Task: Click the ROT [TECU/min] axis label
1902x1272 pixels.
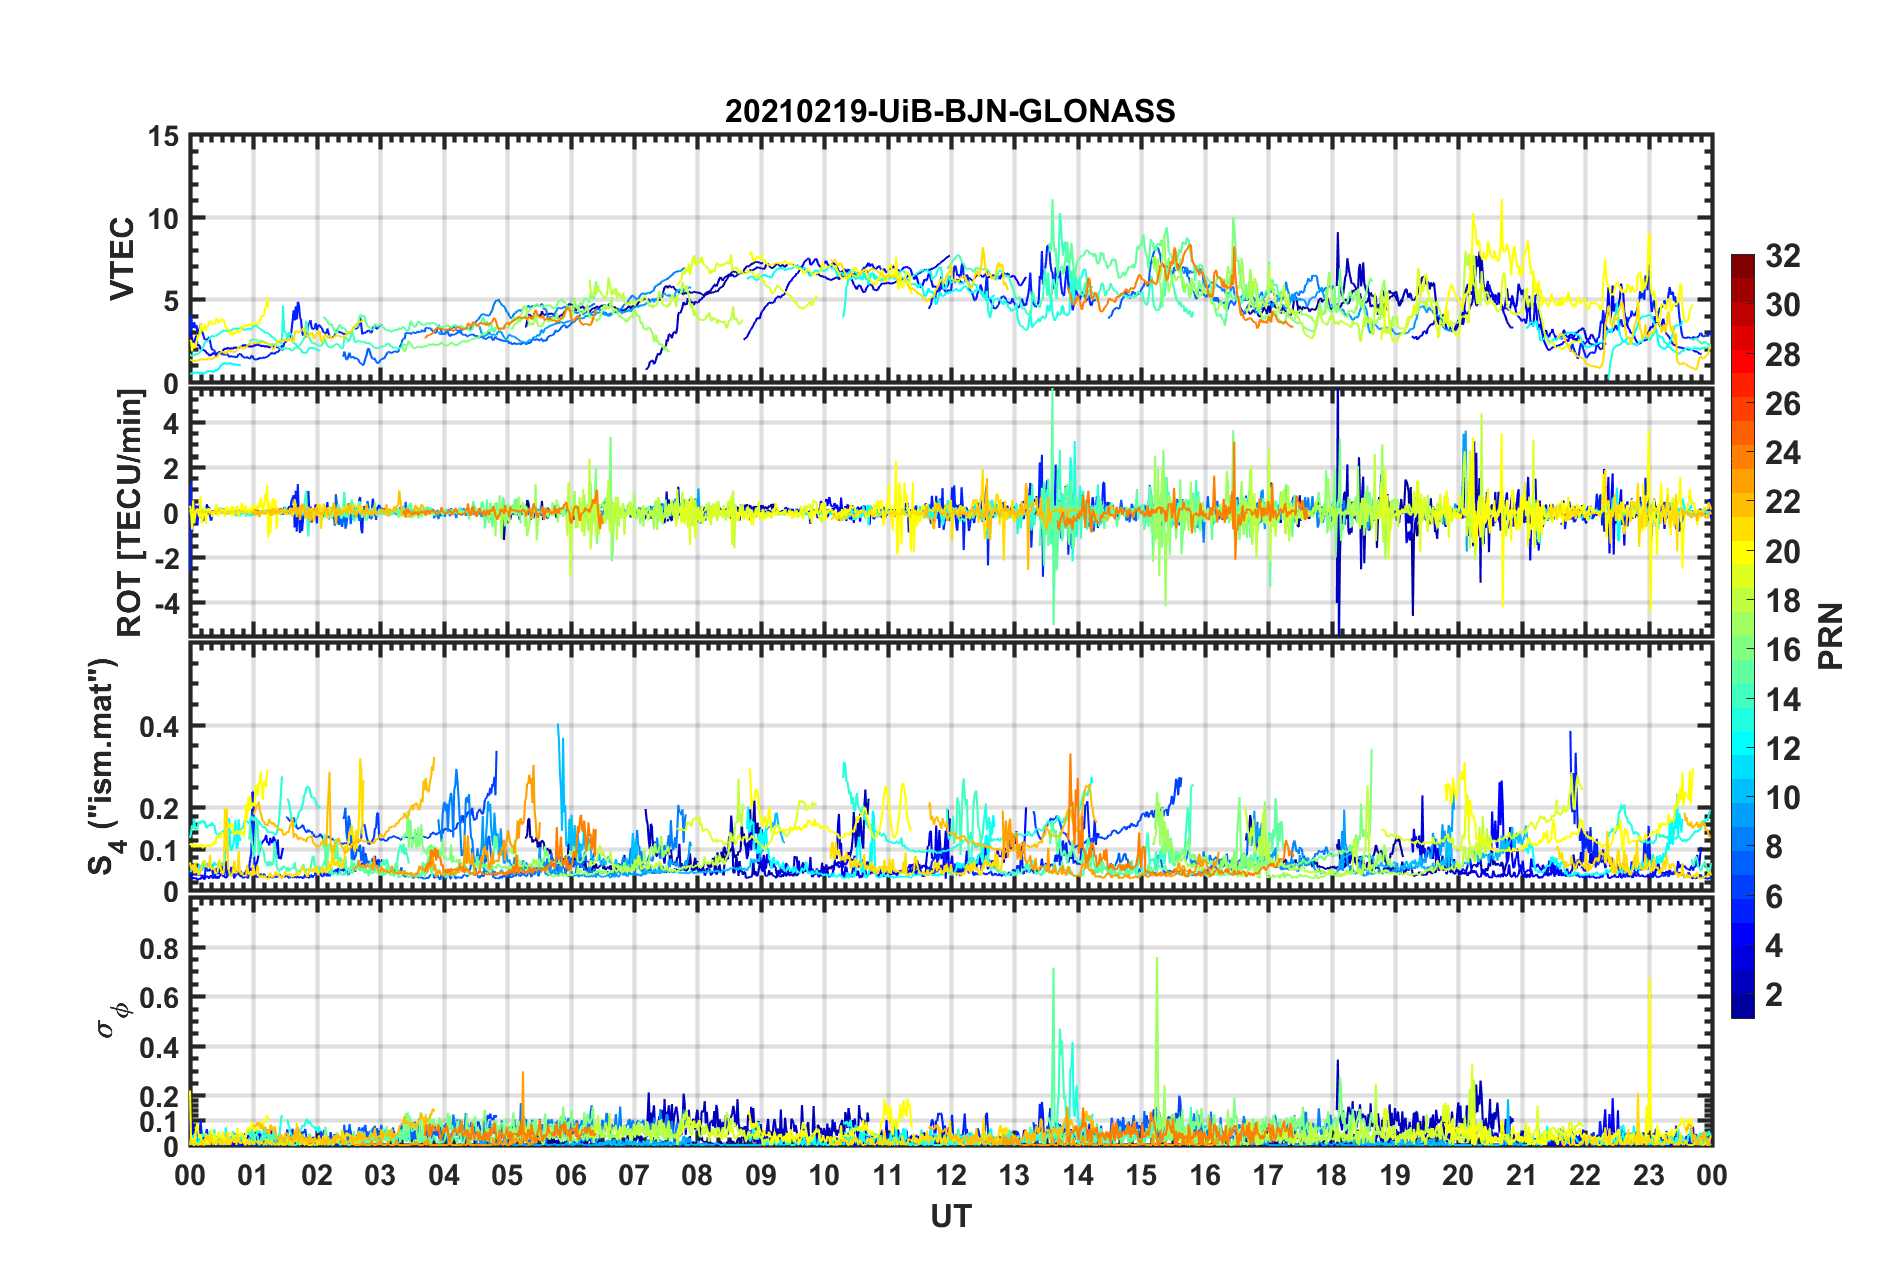Action: [x=130, y=513]
